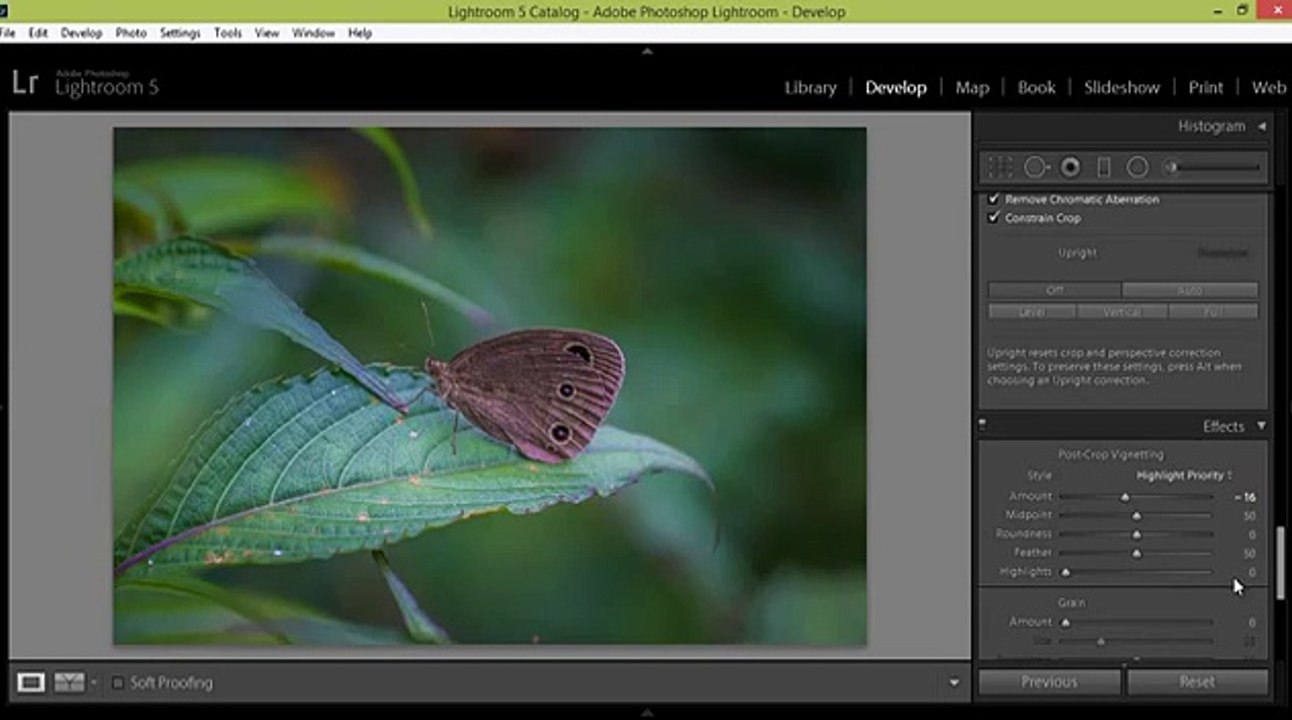
Task: Switch to the Web module
Action: click(x=1269, y=87)
